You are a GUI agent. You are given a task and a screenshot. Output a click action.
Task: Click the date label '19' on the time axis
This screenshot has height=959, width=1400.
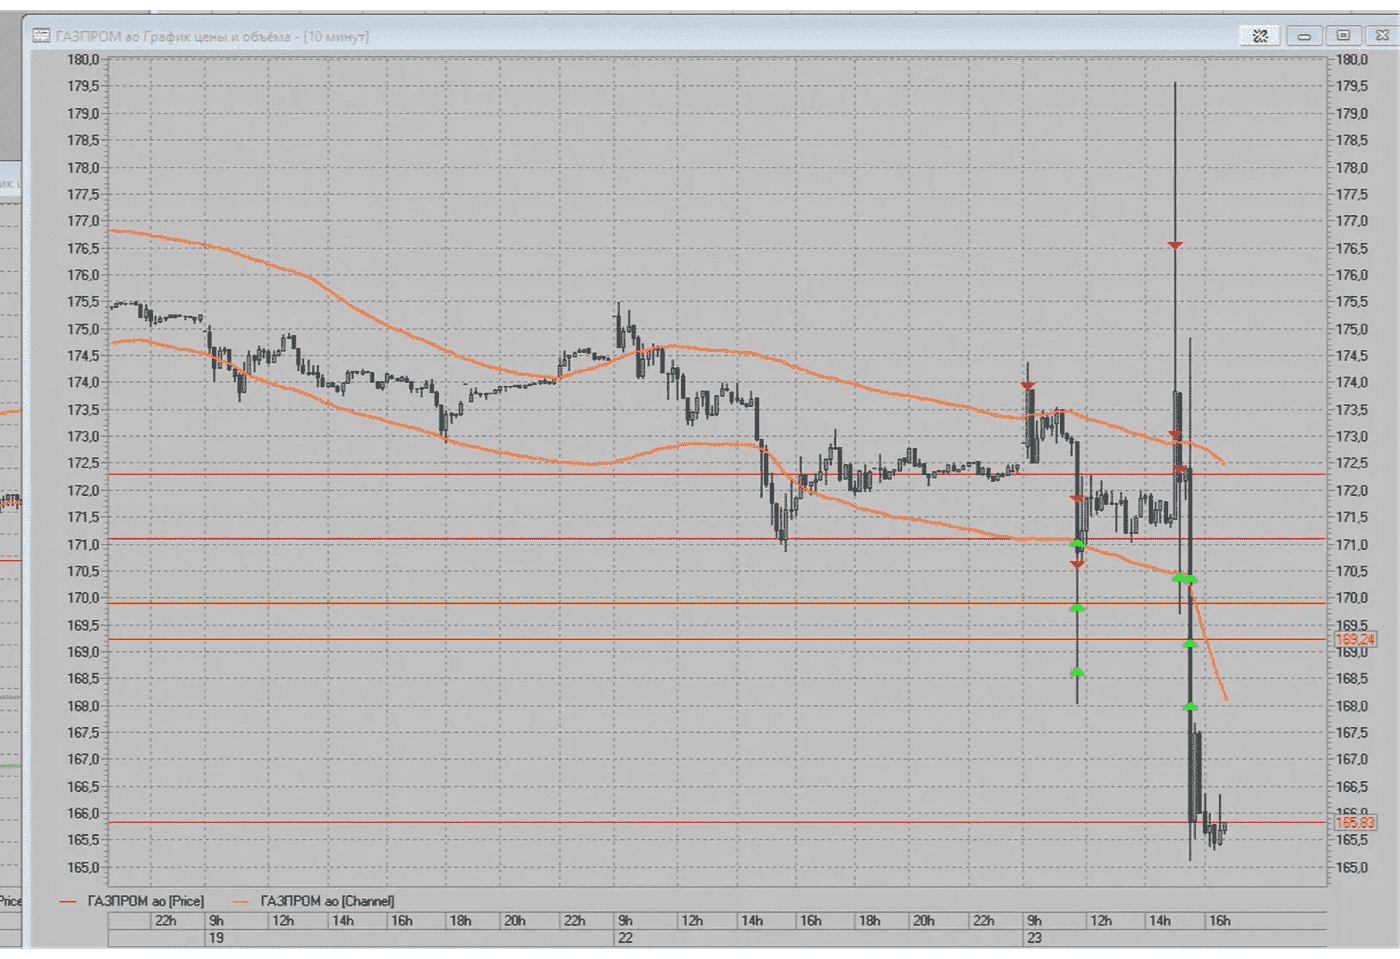[x=216, y=938]
